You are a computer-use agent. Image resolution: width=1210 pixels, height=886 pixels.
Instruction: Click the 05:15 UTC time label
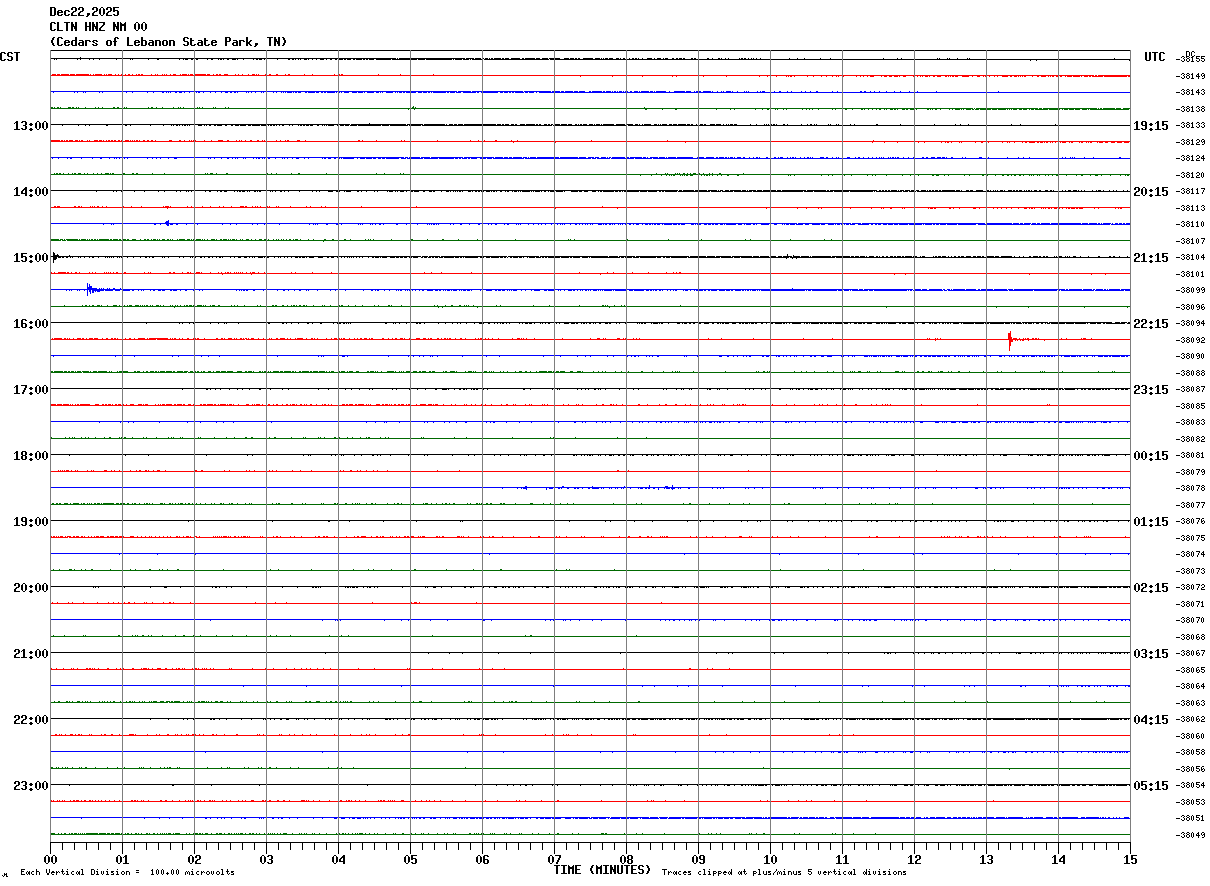point(1150,785)
